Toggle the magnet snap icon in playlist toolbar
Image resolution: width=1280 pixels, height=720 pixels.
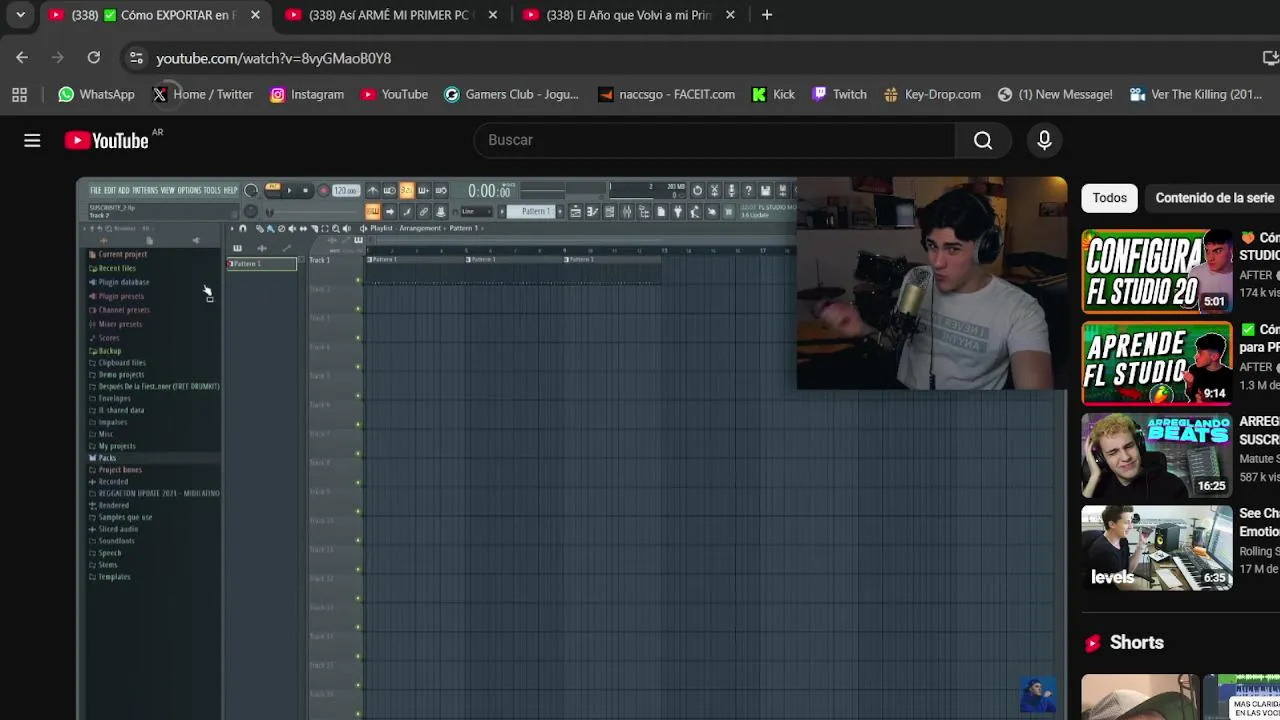click(x=243, y=229)
